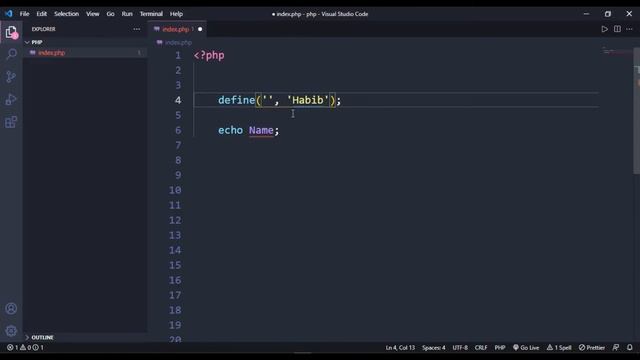
Task: Open the Help menu
Action: point(176,14)
